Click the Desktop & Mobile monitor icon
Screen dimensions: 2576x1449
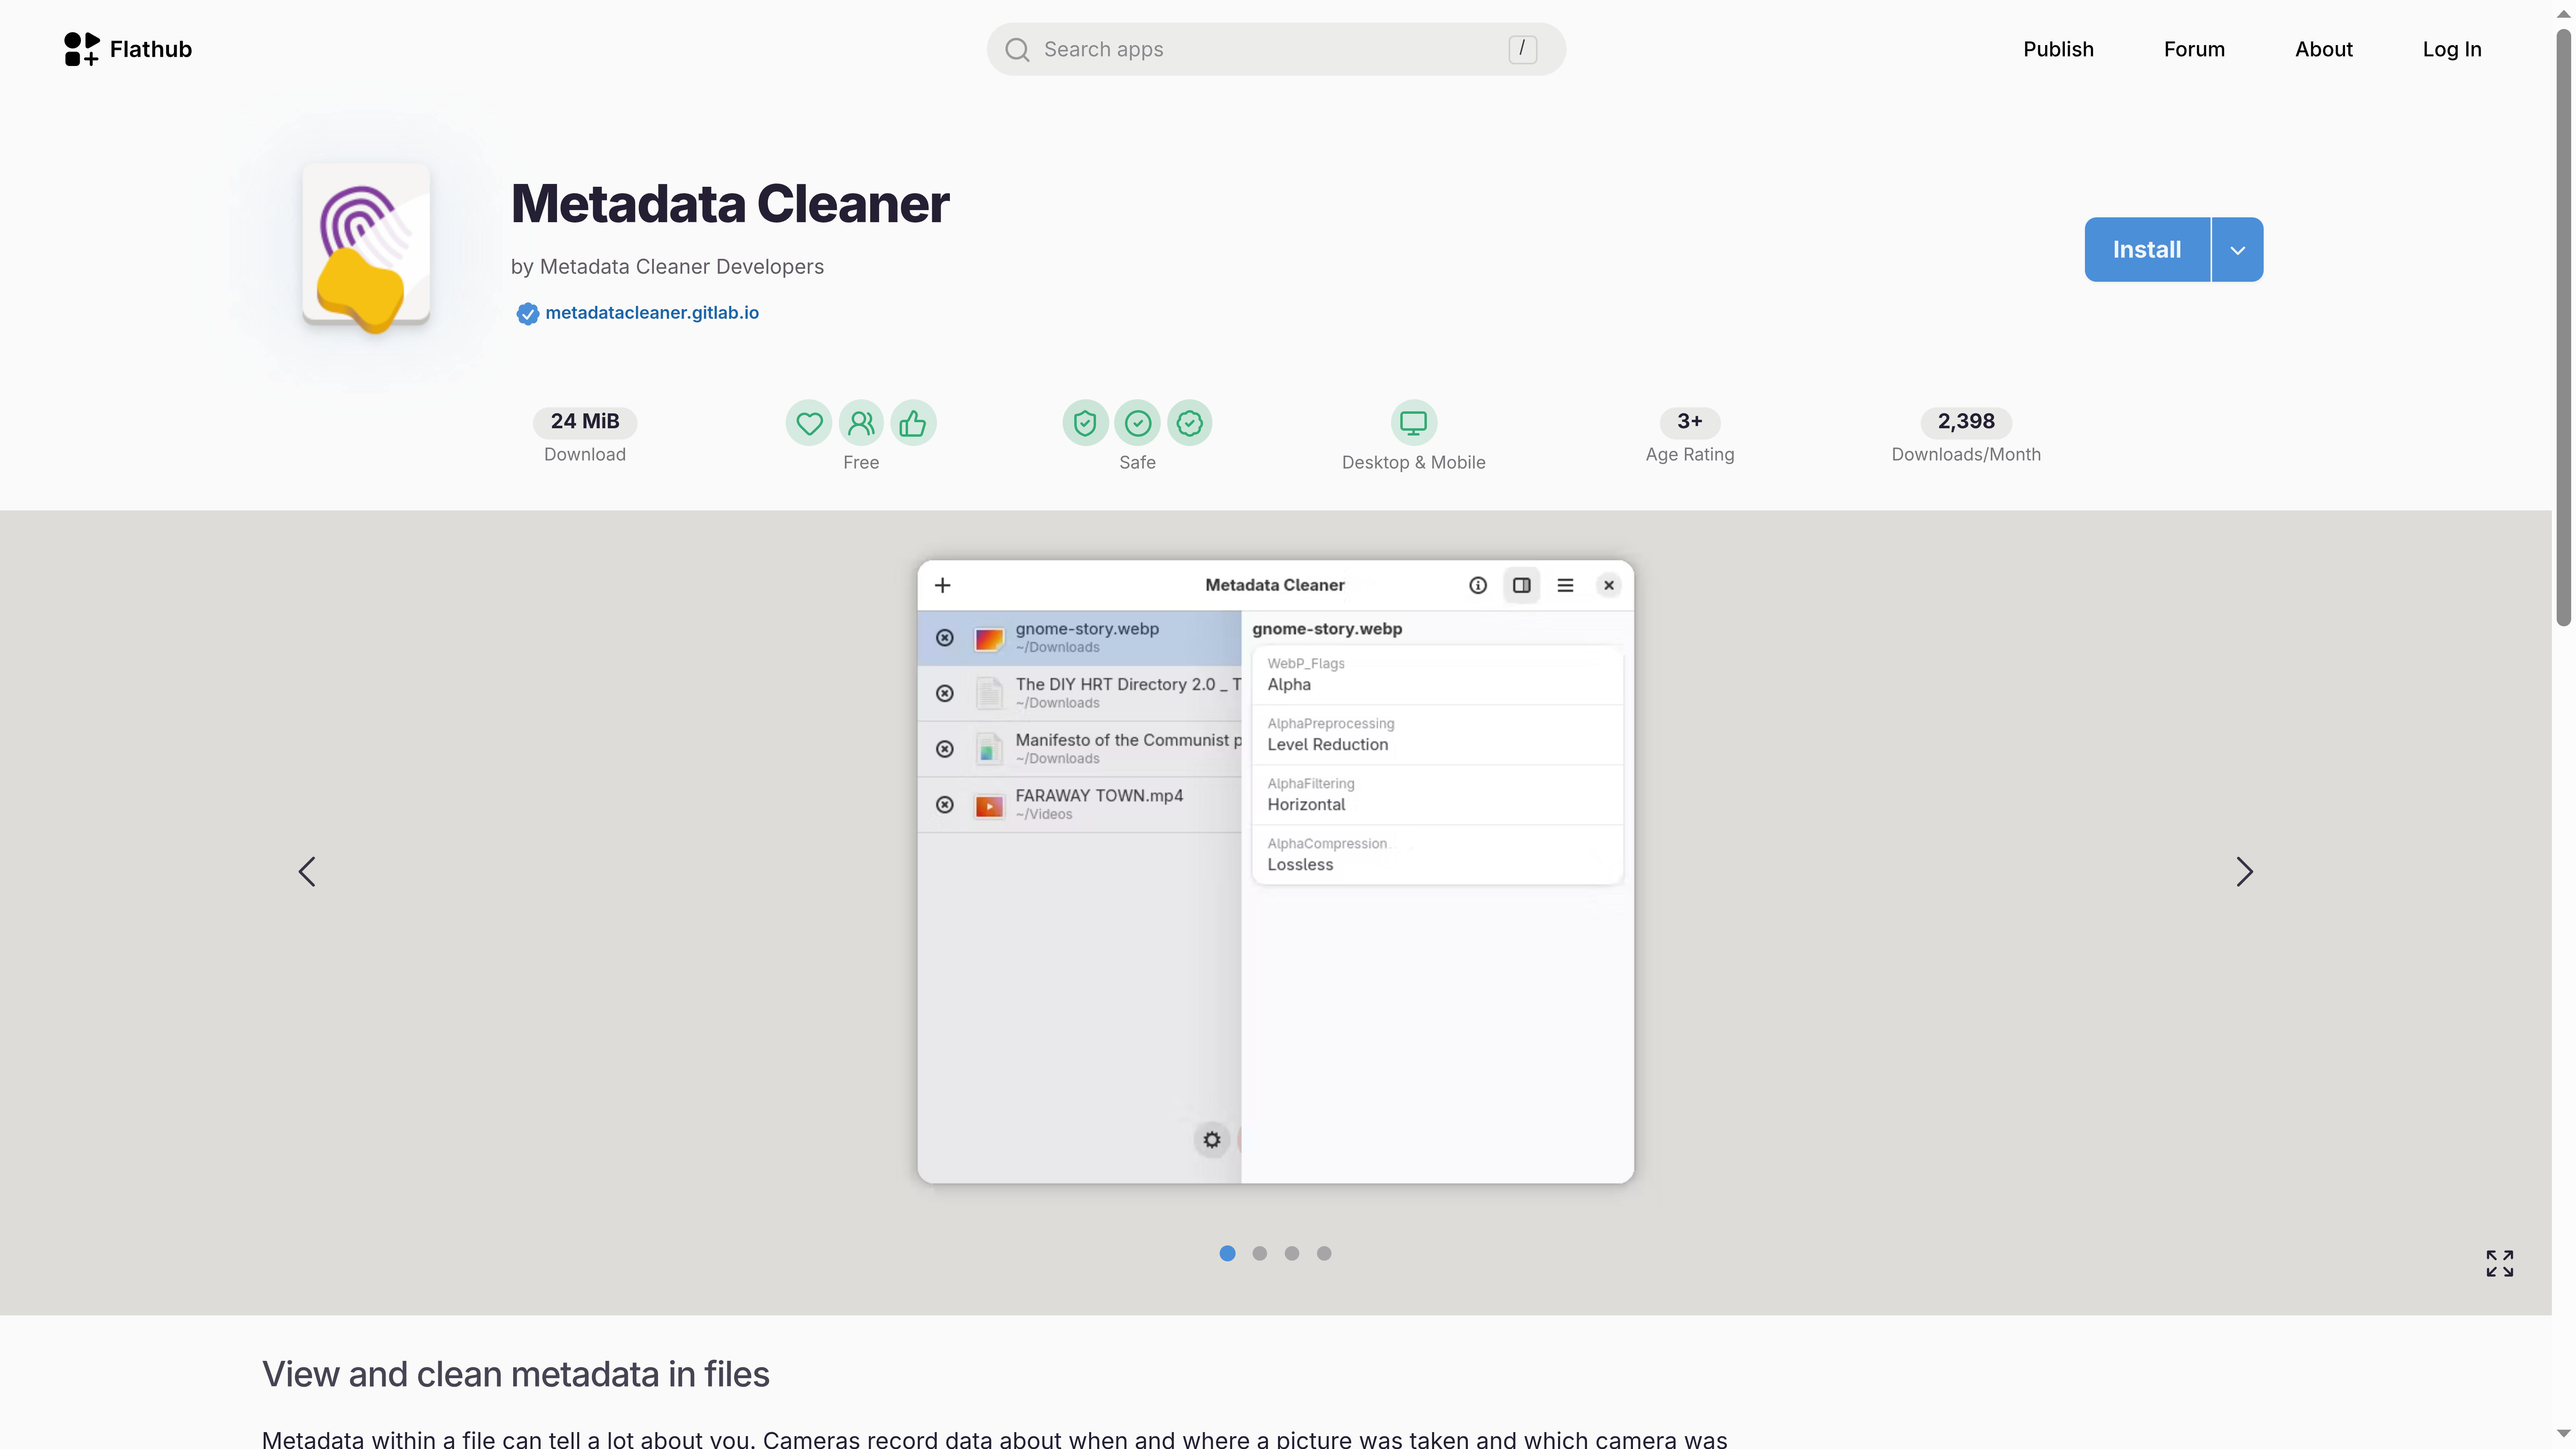coord(1413,423)
